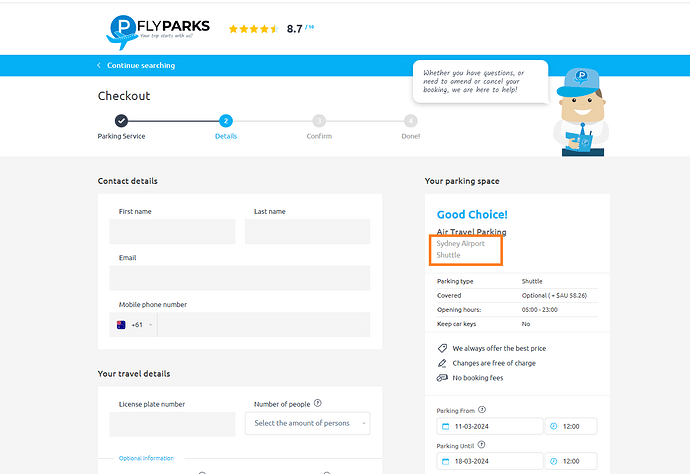
Task: Open the amount of persons dropdown
Action: tap(308, 423)
